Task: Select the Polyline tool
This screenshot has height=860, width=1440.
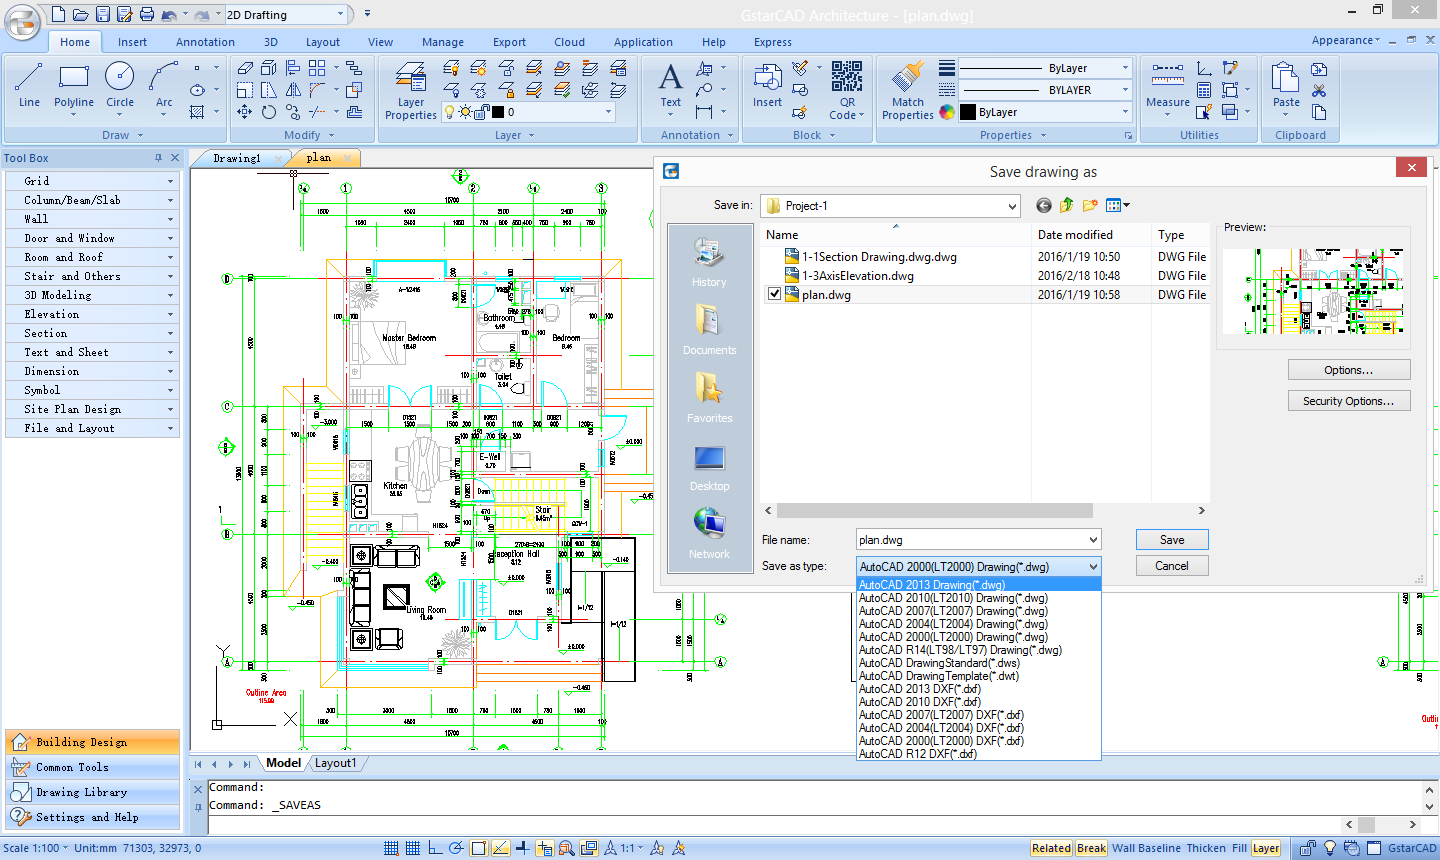Action: [74, 85]
